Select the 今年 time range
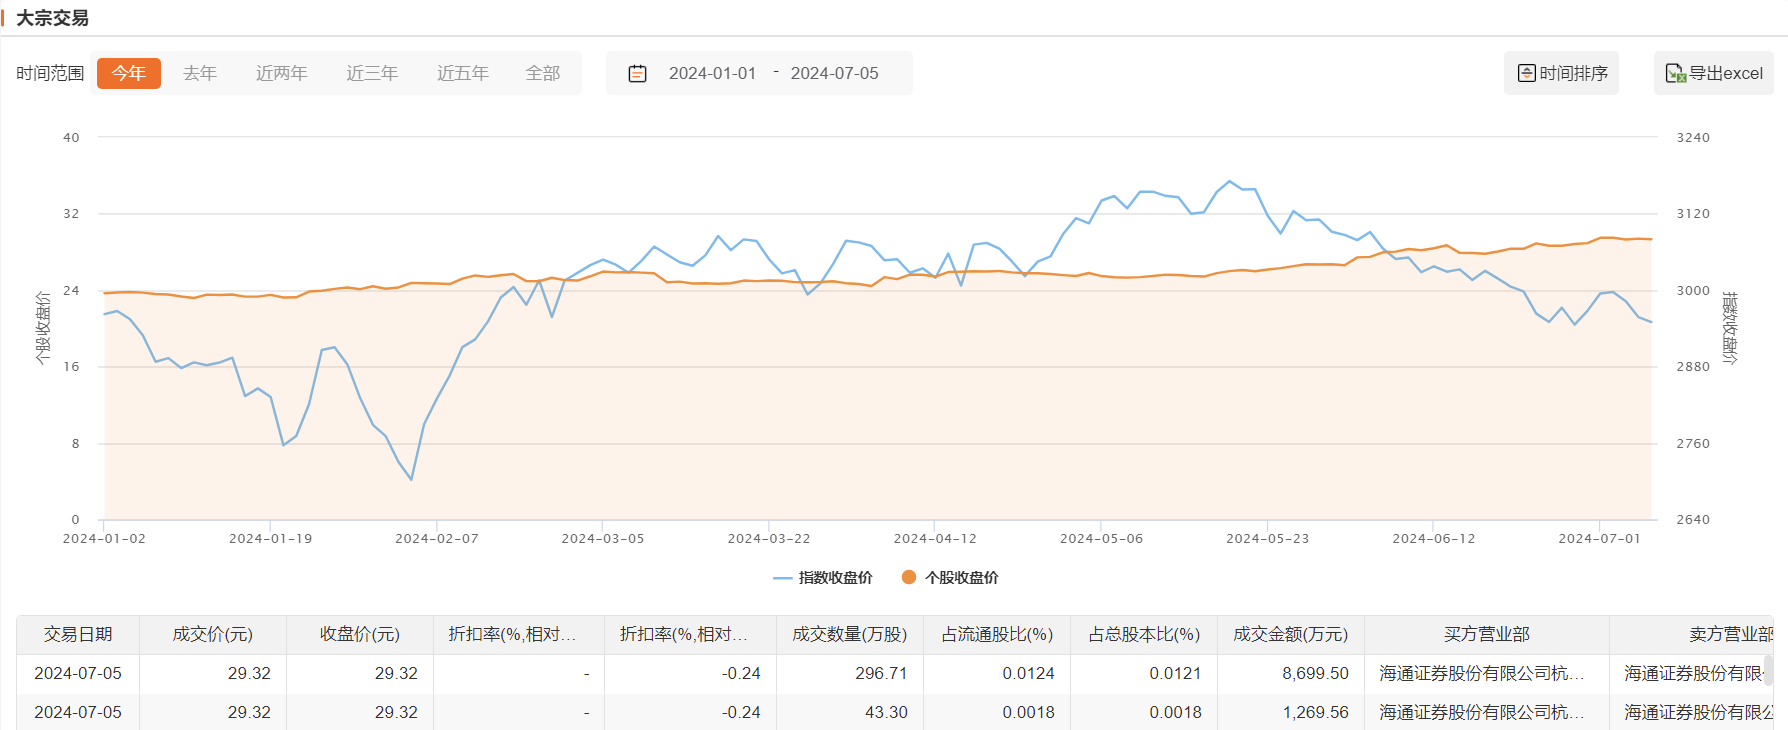Image resolution: width=1788 pixels, height=730 pixels. (x=129, y=73)
